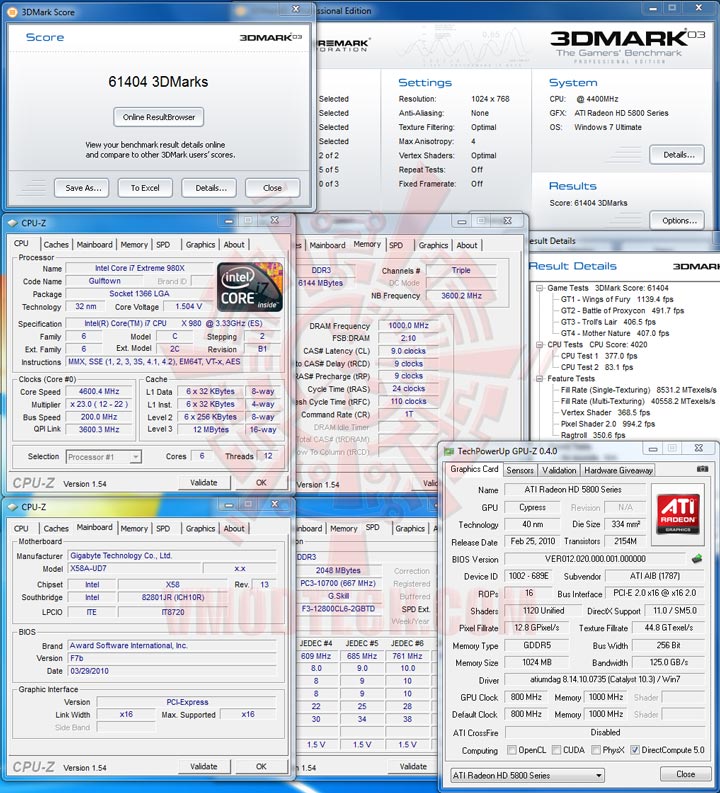Click the BIOS Version VER012.020.000.001.000000 field
The height and width of the screenshot is (793, 720).
tap(595, 559)
